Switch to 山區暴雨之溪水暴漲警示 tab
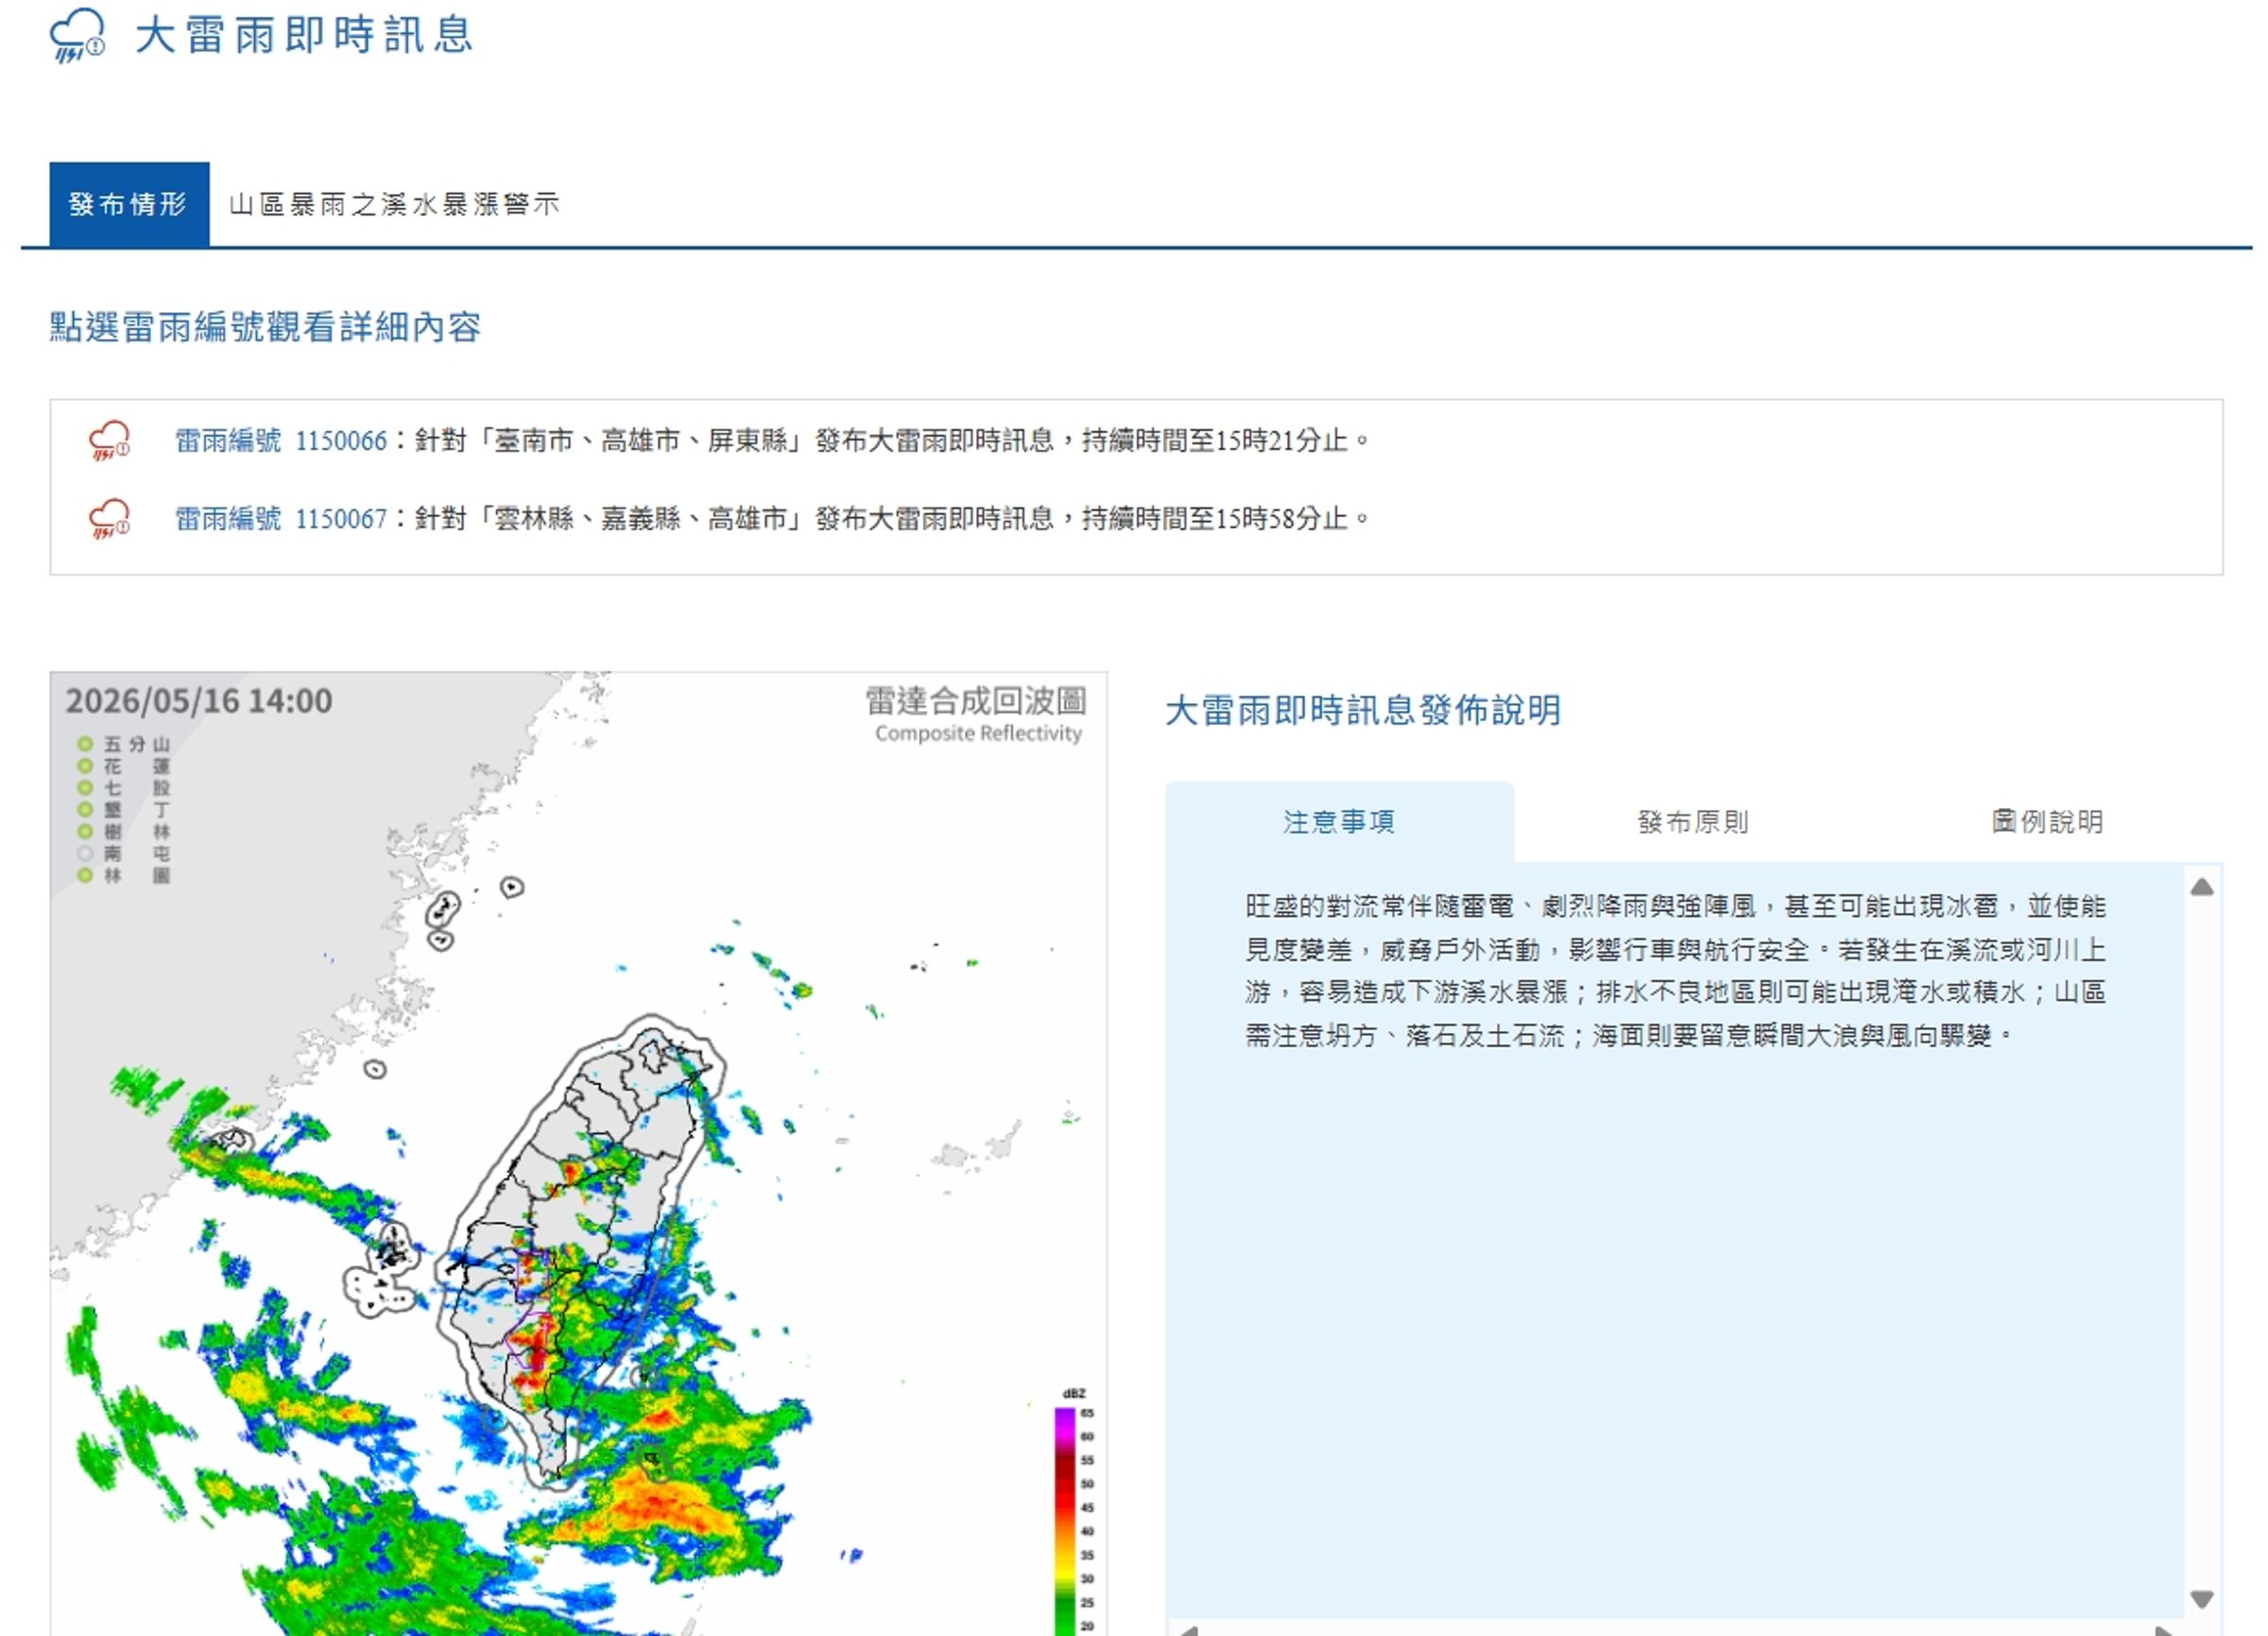The image size is (2268, 1636). click(394, 204)
